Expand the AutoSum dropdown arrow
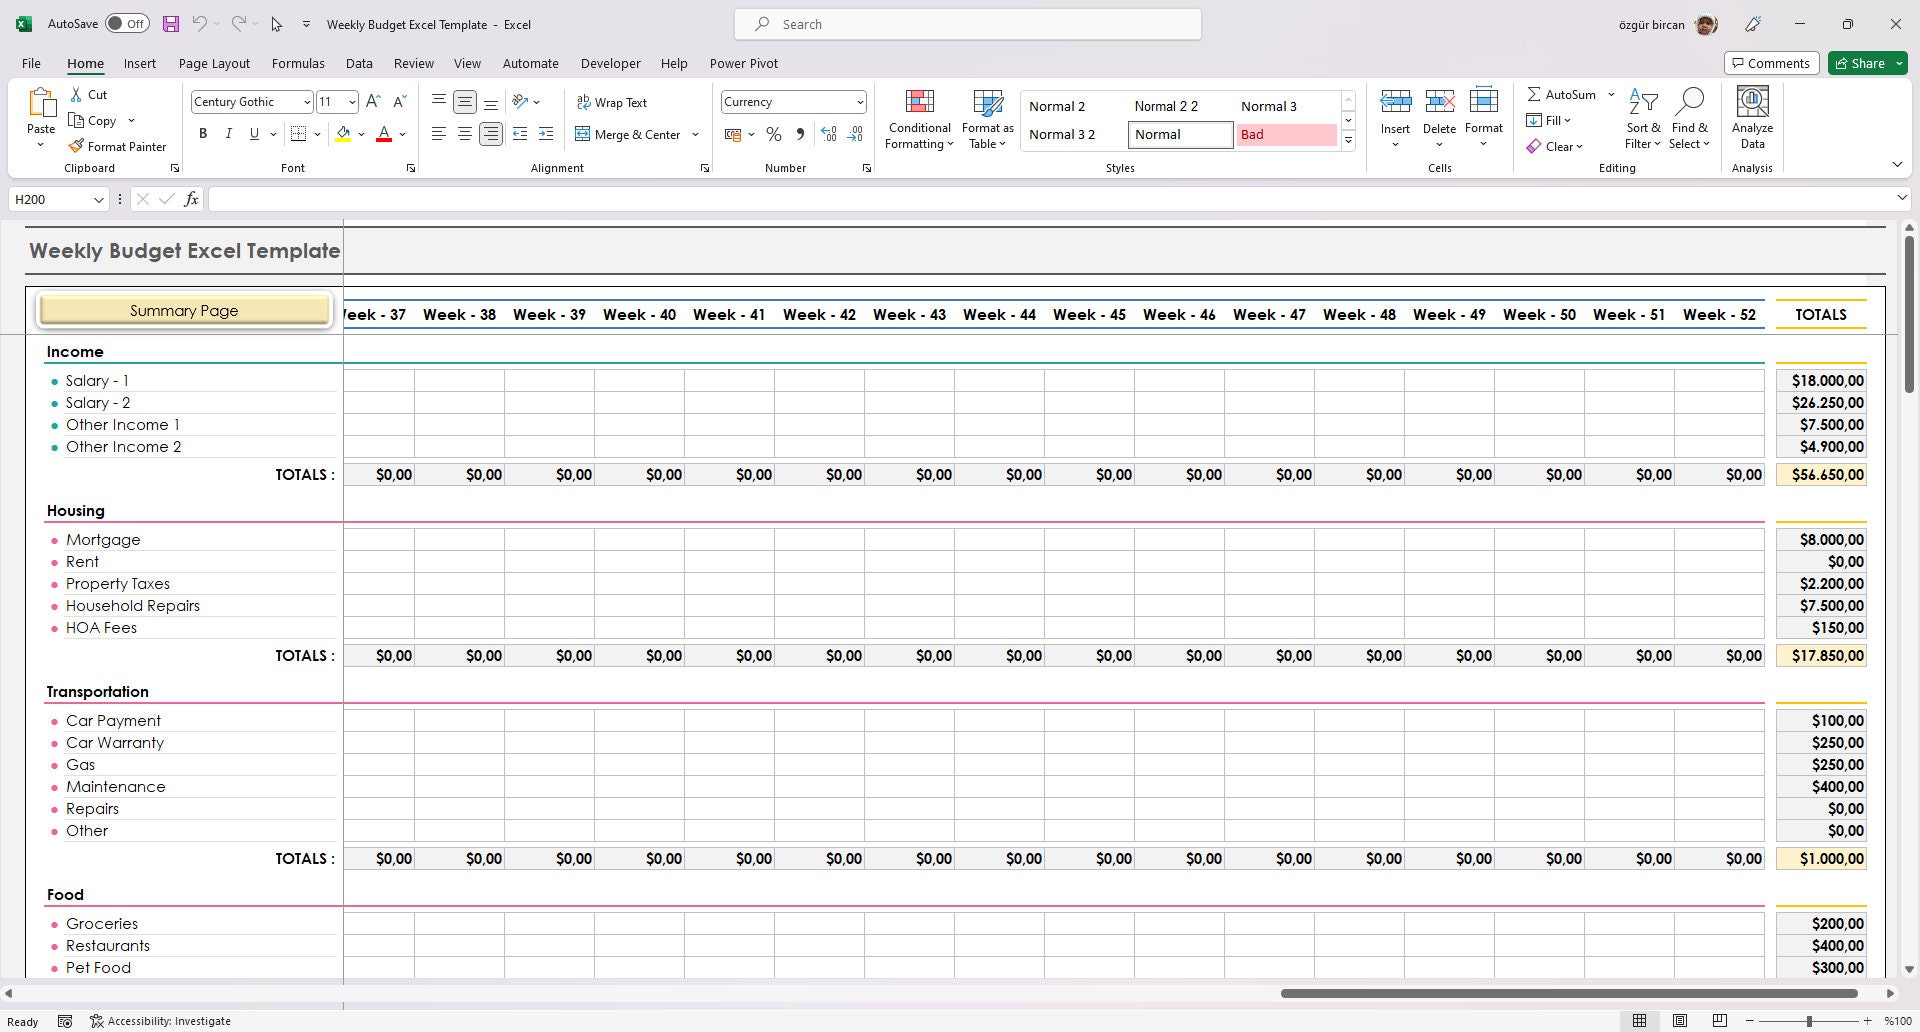The height and width of the screenshot is (1032, 1920). pos(1611,94)
